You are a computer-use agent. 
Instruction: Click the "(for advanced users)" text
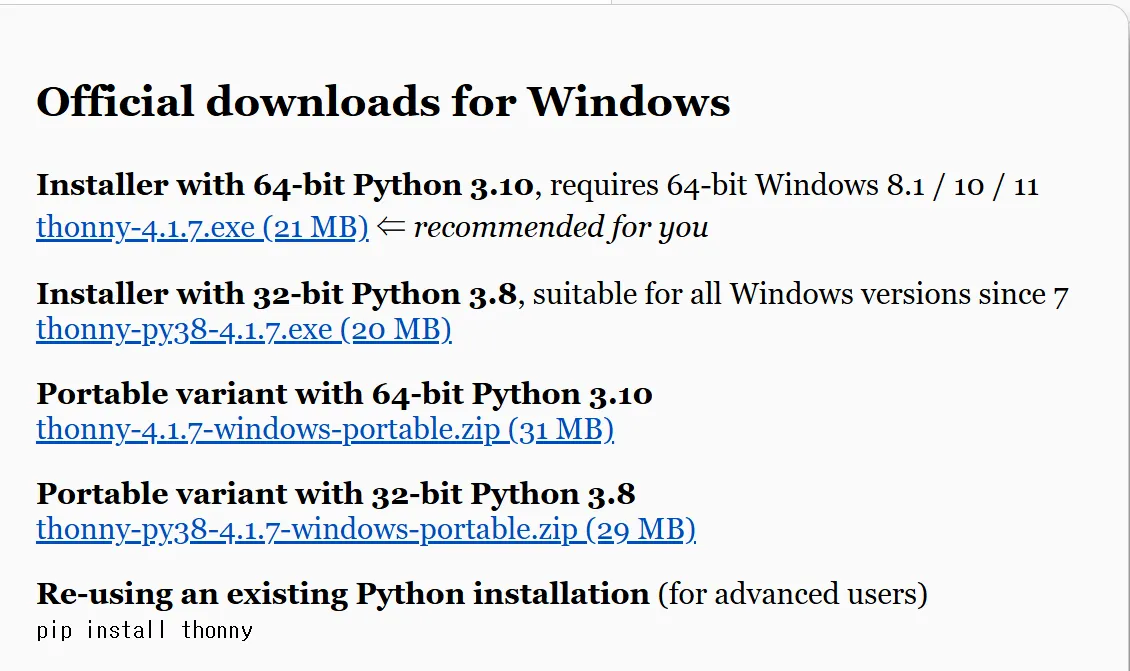792,594
